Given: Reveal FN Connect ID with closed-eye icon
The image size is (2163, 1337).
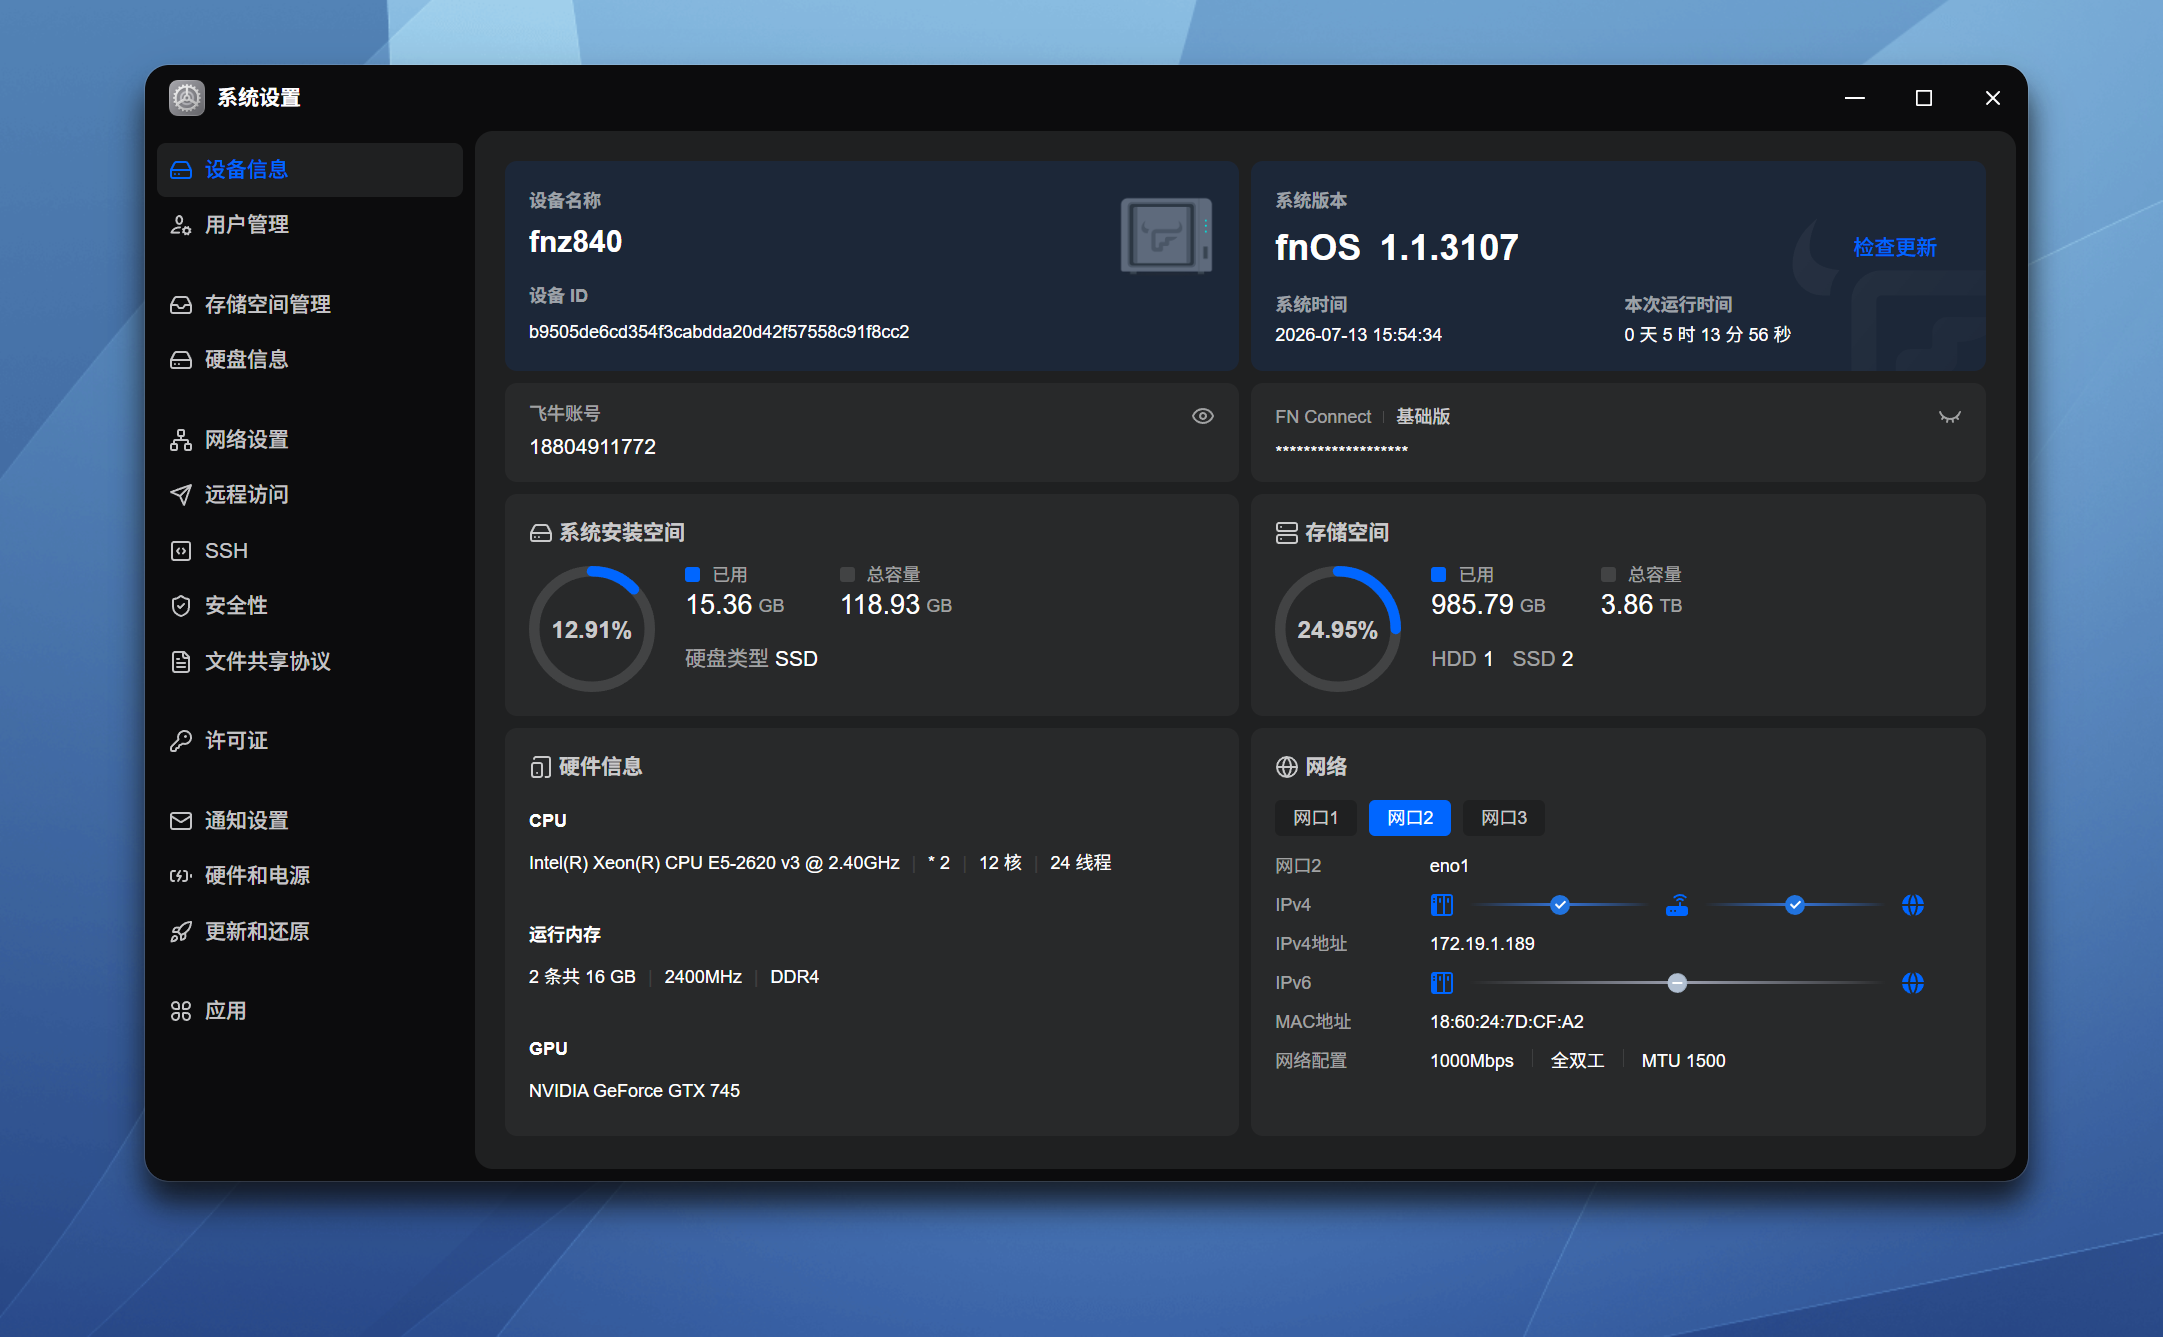Looking at the screenshot, I should 1949,417.
